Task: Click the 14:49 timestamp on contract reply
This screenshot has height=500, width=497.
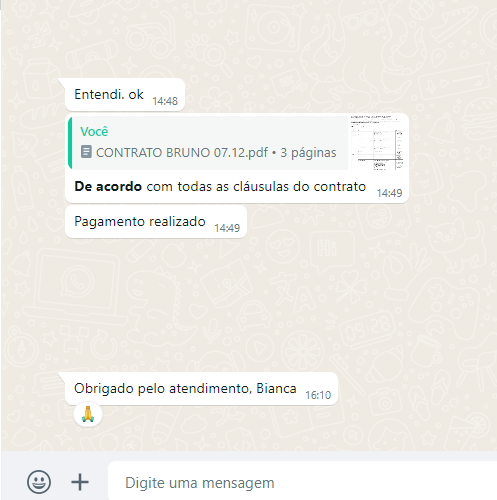Action: pos(389,193)
